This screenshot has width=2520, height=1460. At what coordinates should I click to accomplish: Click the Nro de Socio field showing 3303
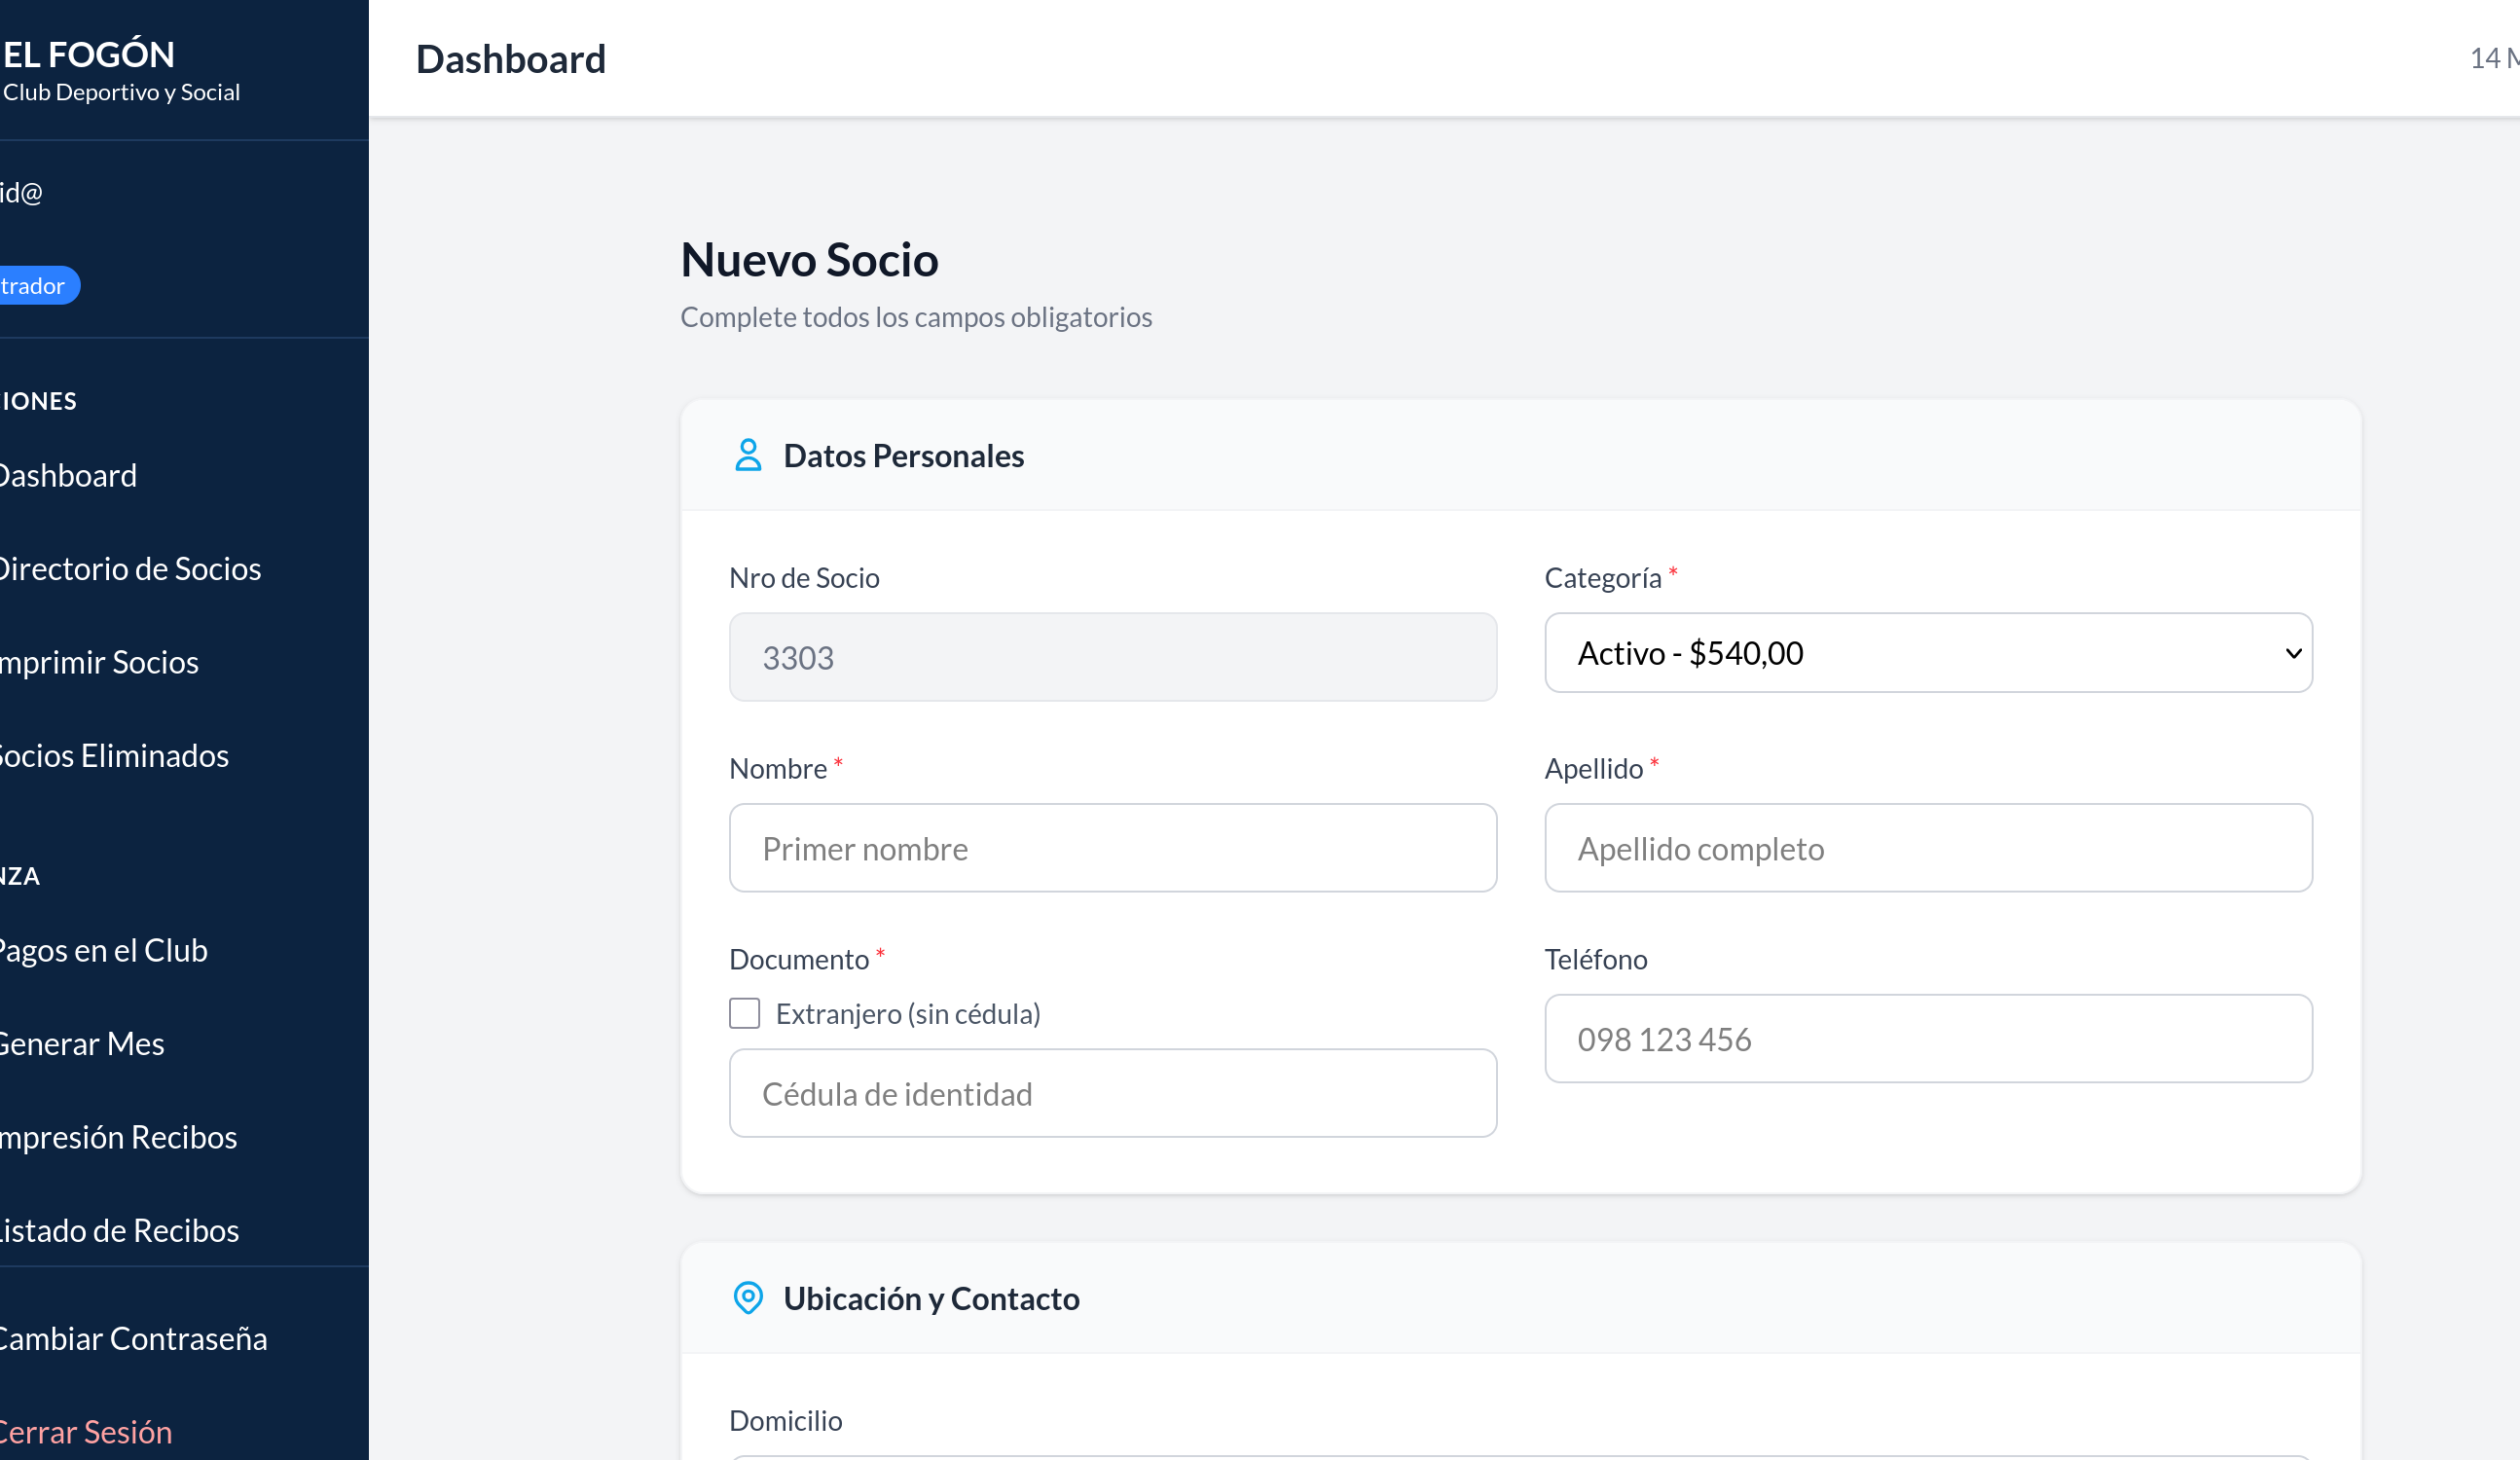1112,657
